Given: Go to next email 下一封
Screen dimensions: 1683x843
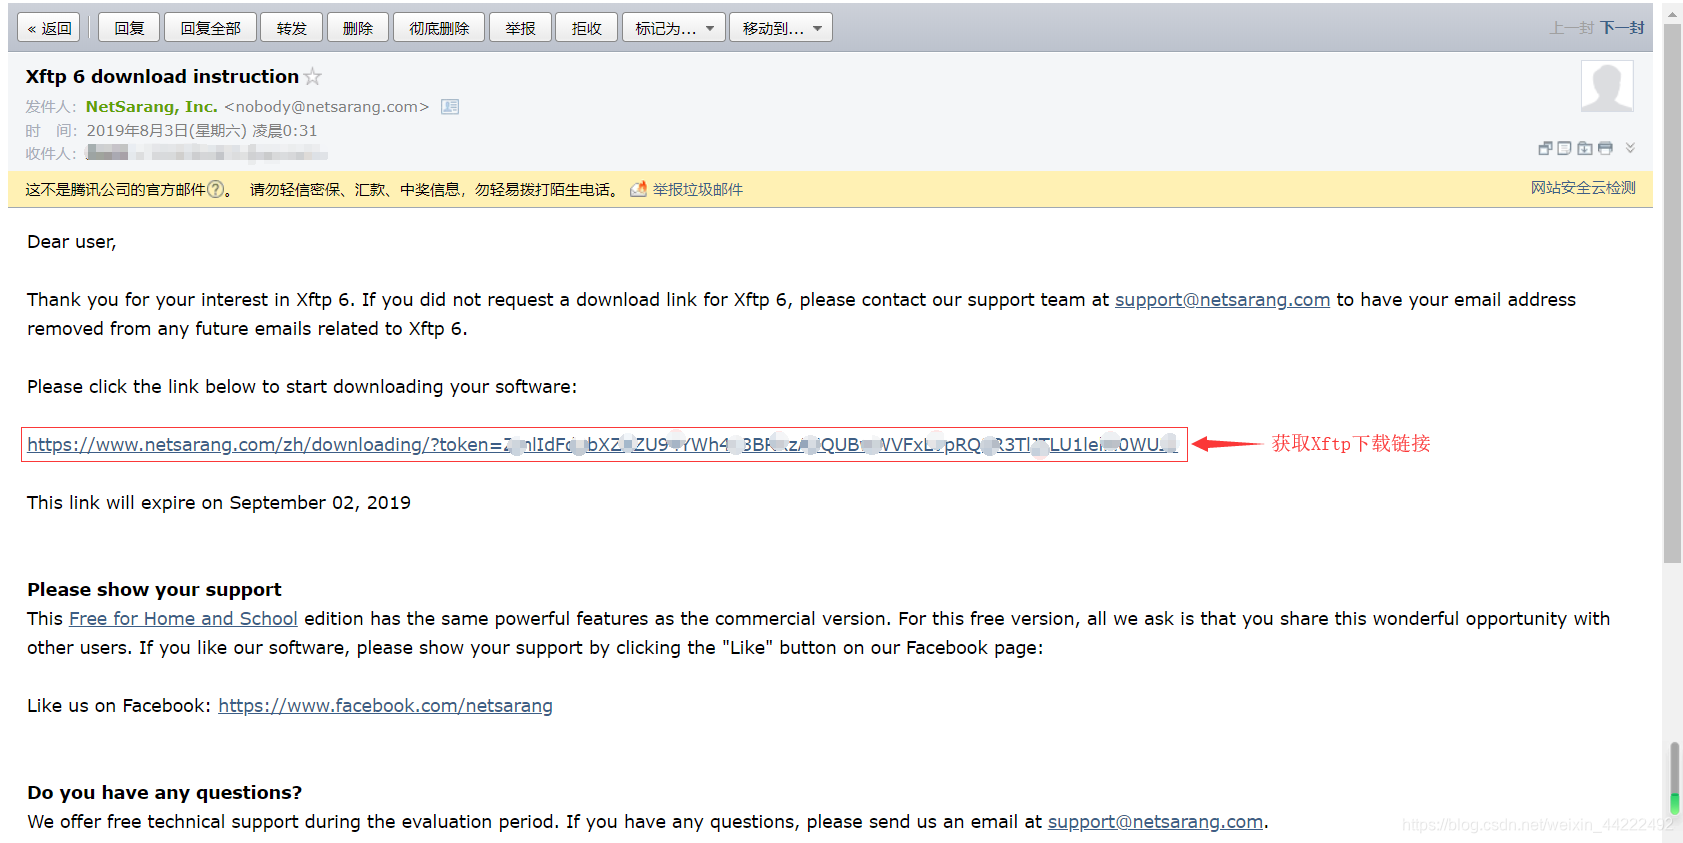Looking at the screenshot, I should coord(1622,28).
